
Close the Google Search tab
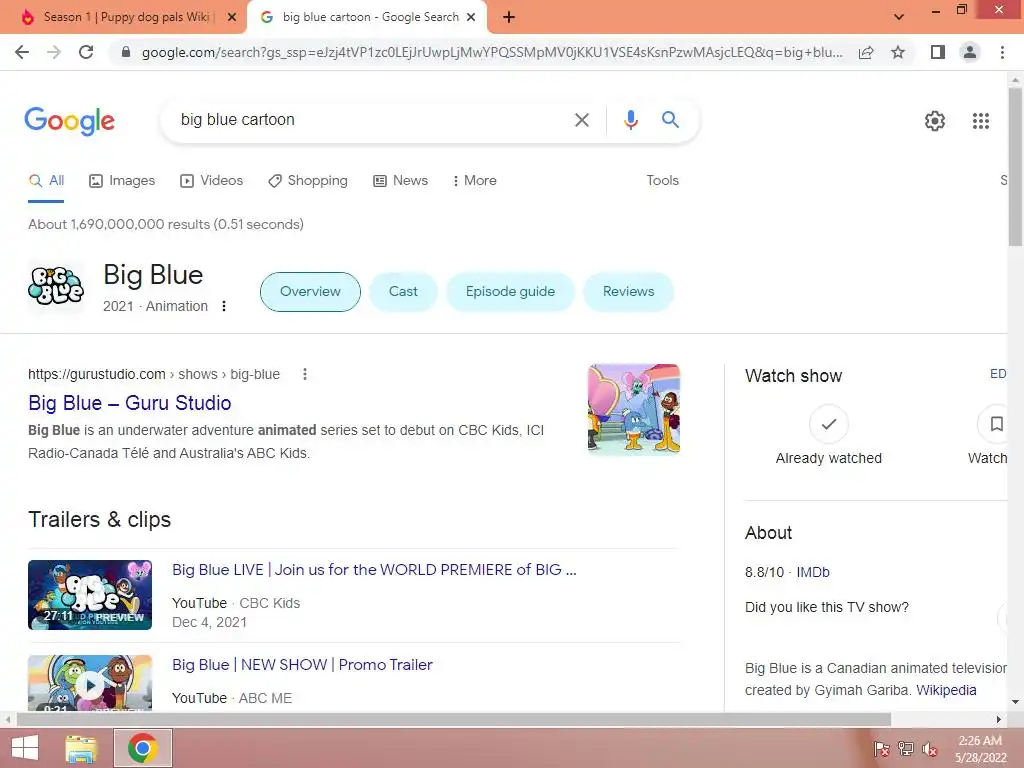coord(471,17)
